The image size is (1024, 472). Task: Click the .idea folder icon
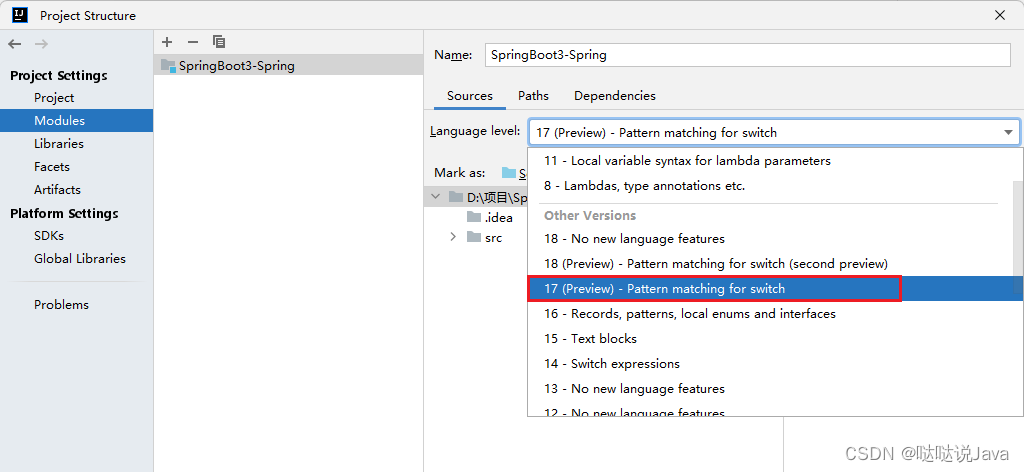[473, 217]
